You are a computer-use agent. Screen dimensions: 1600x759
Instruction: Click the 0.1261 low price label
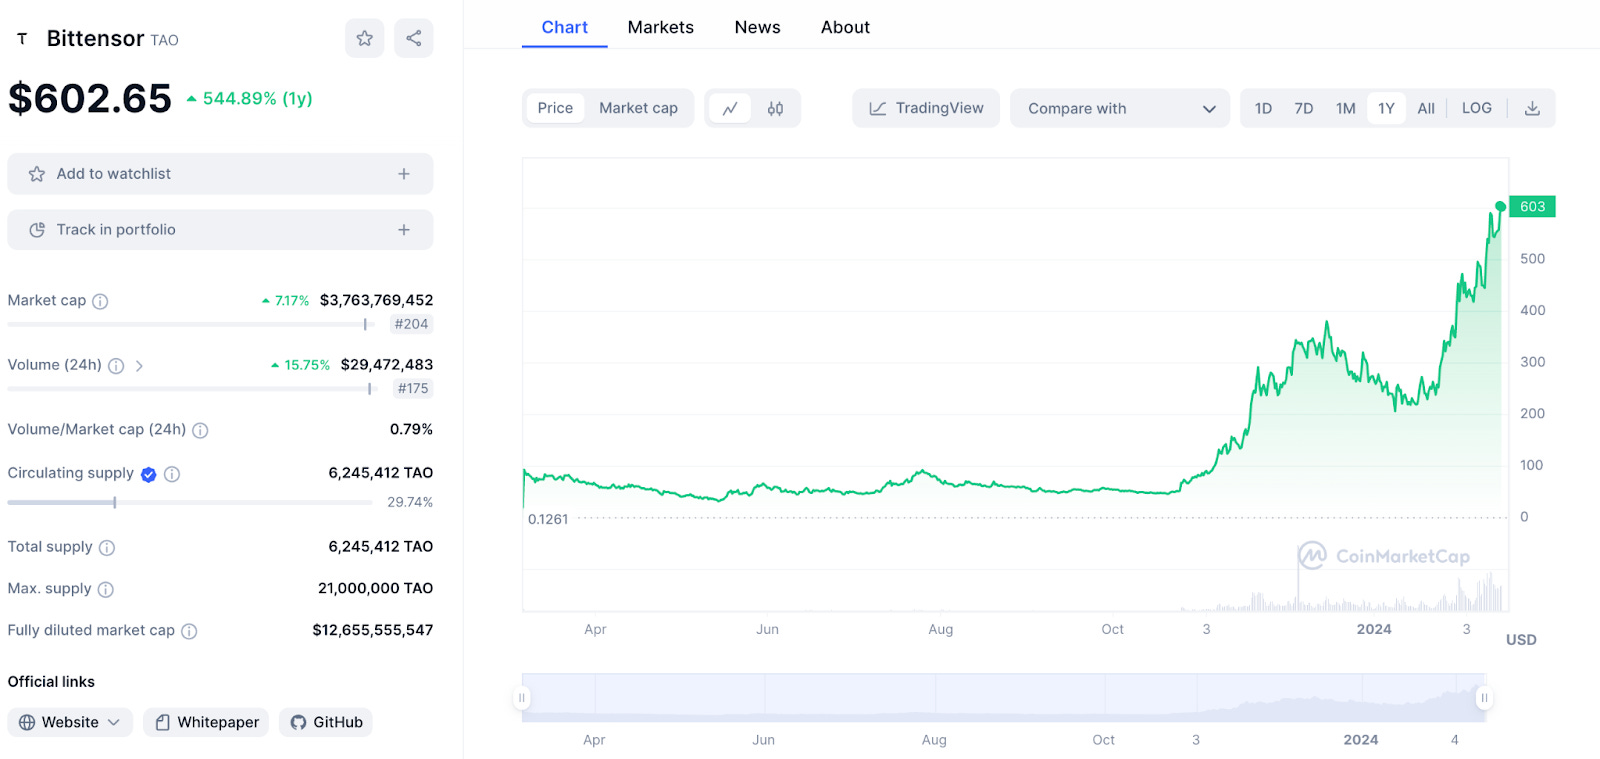(548, 519)
